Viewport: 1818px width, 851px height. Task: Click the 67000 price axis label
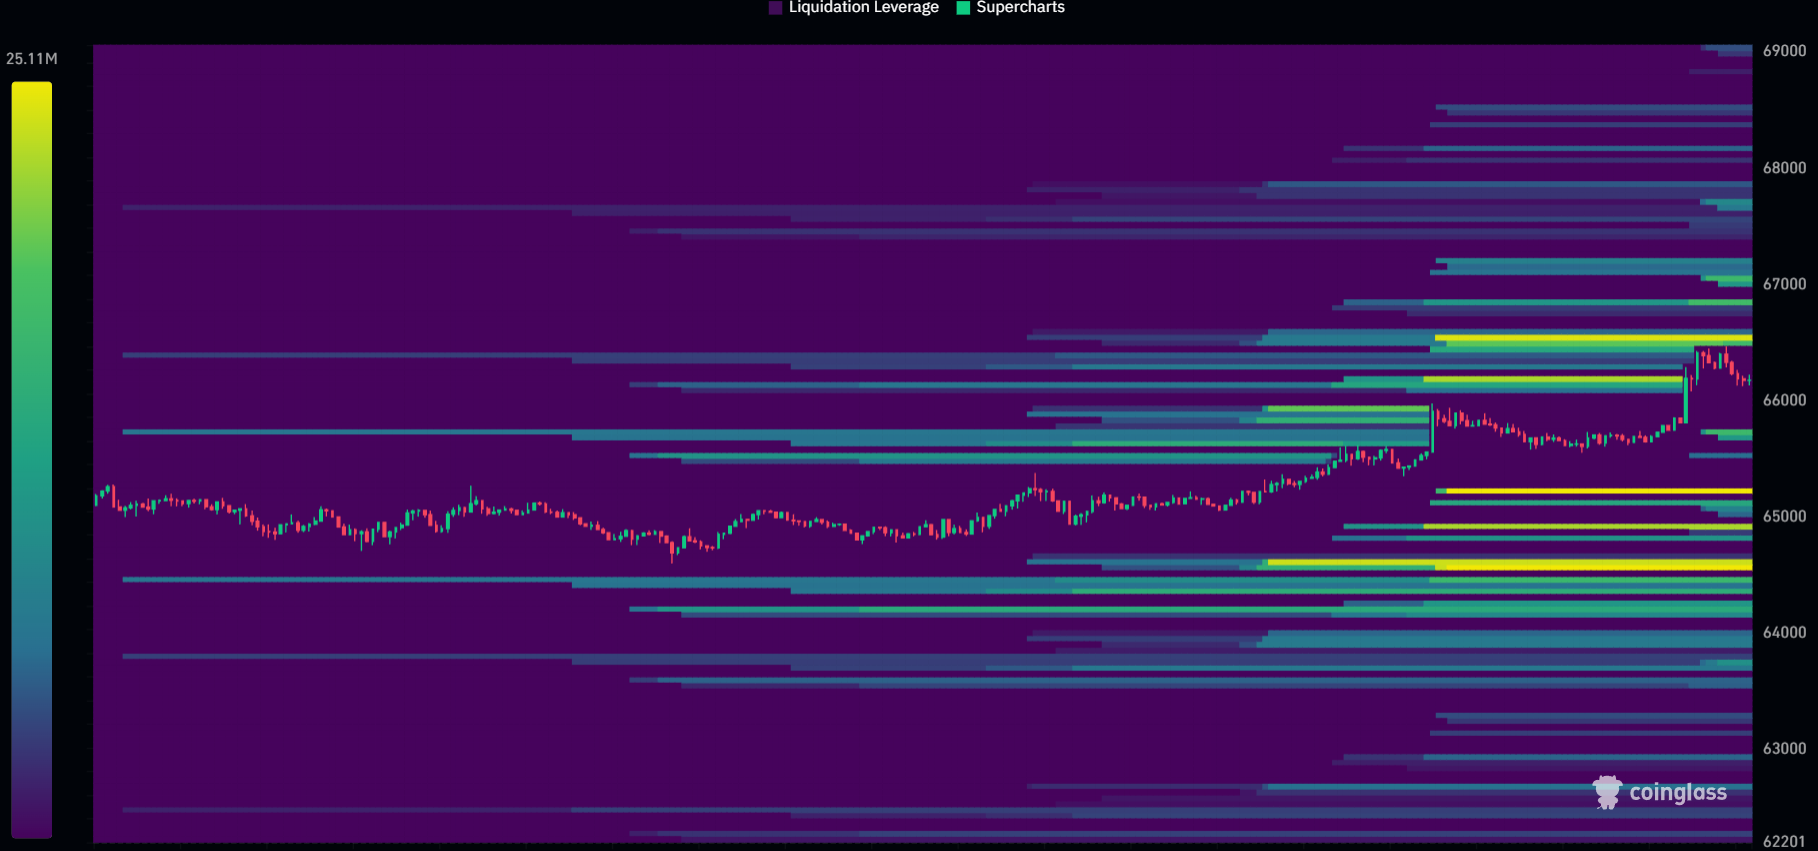coord(1784,284)
